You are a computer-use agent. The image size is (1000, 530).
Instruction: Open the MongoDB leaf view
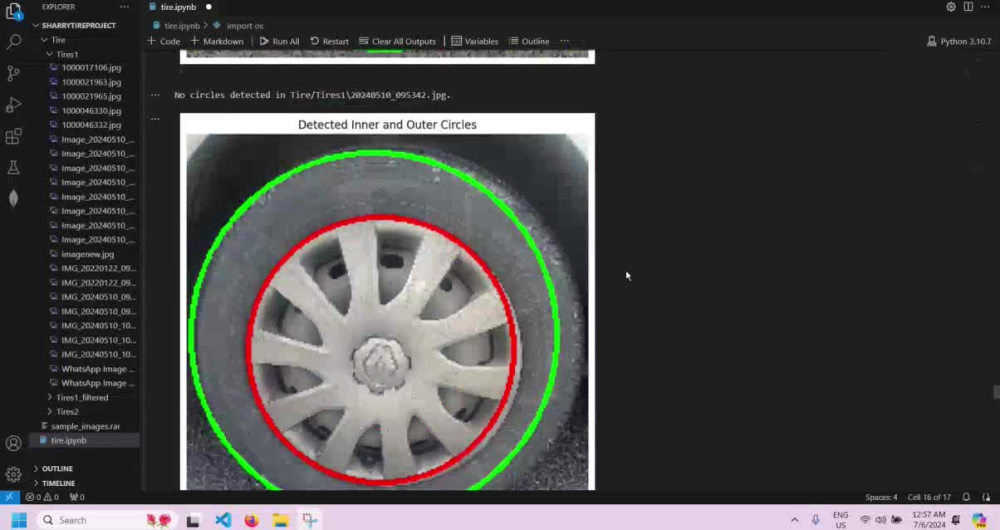13,198
